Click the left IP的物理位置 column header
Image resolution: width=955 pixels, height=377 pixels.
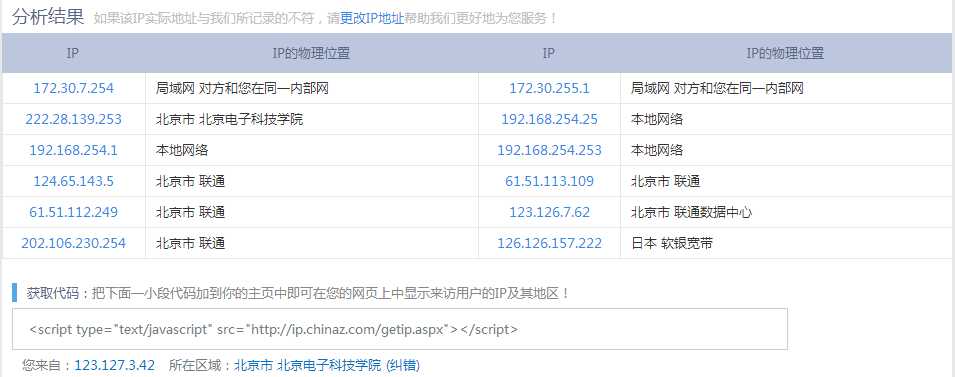coord(311,53)
